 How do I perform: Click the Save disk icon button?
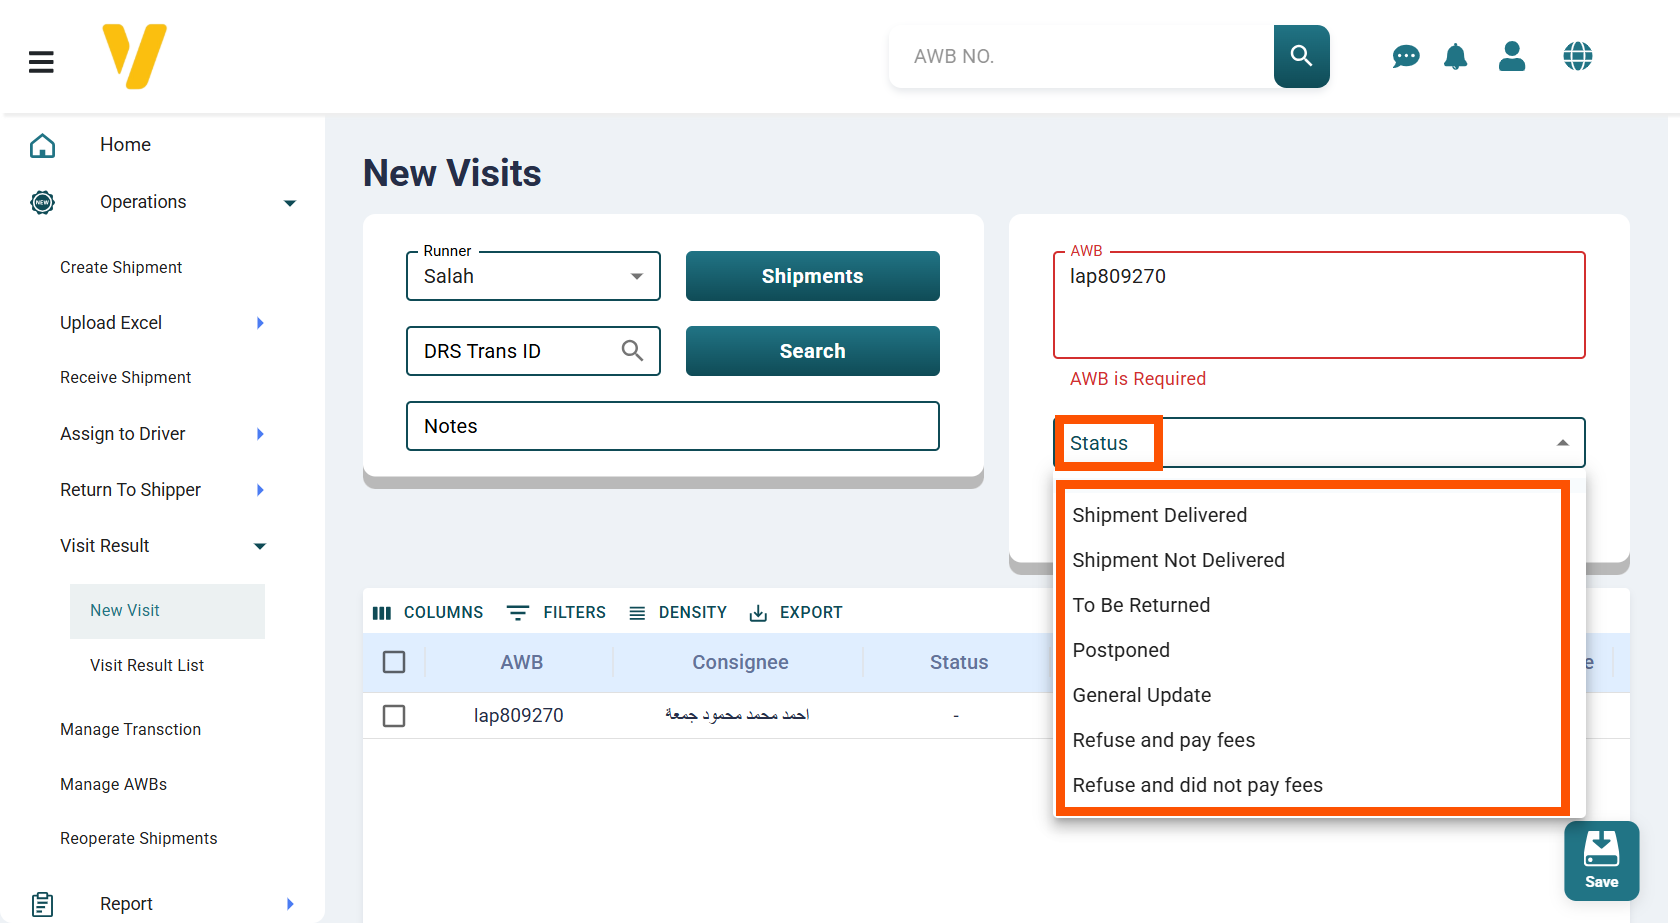1601,860
